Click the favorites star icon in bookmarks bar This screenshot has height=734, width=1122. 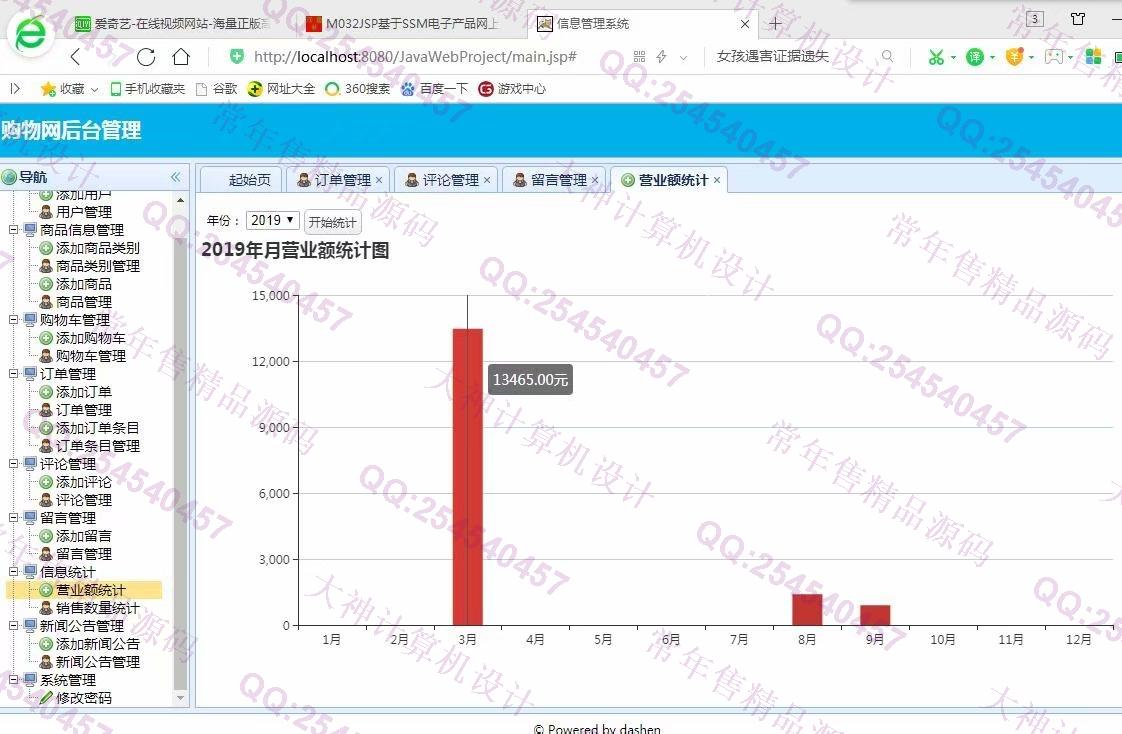coord(47,89)
